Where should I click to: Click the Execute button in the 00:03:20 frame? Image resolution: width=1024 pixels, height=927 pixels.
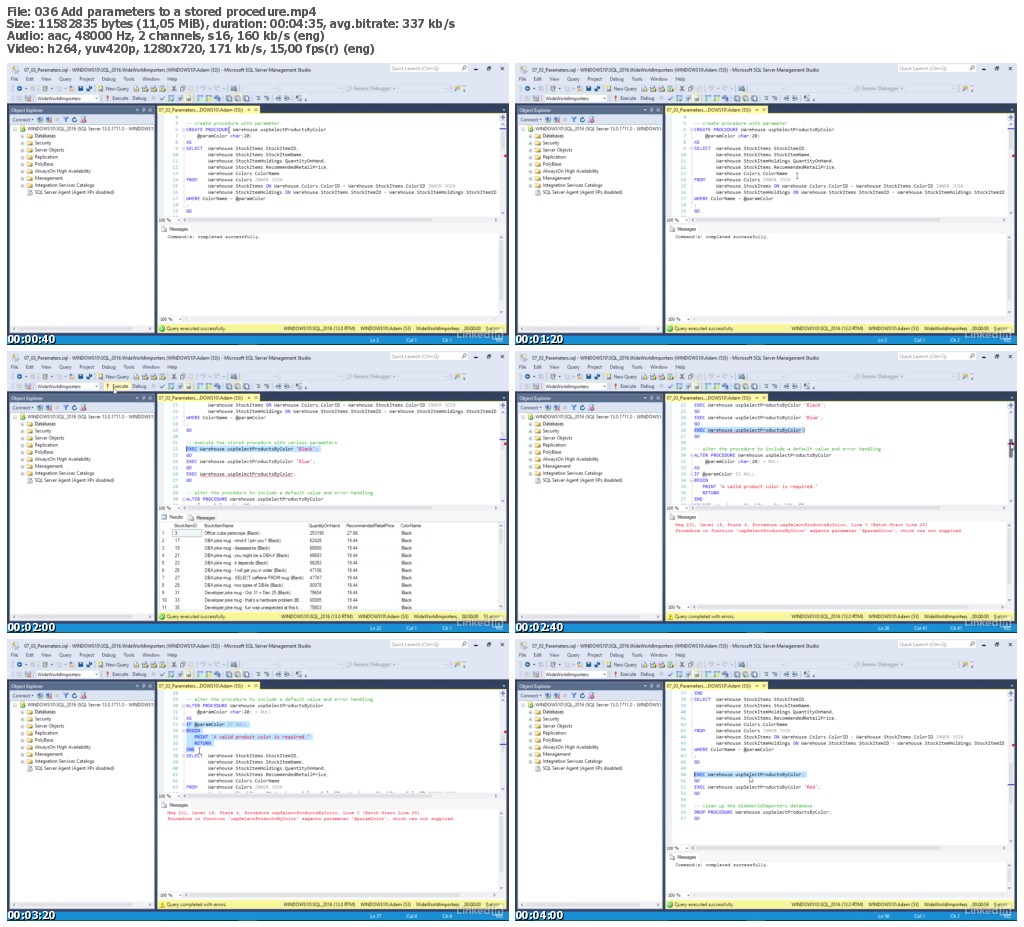point(118,674)
